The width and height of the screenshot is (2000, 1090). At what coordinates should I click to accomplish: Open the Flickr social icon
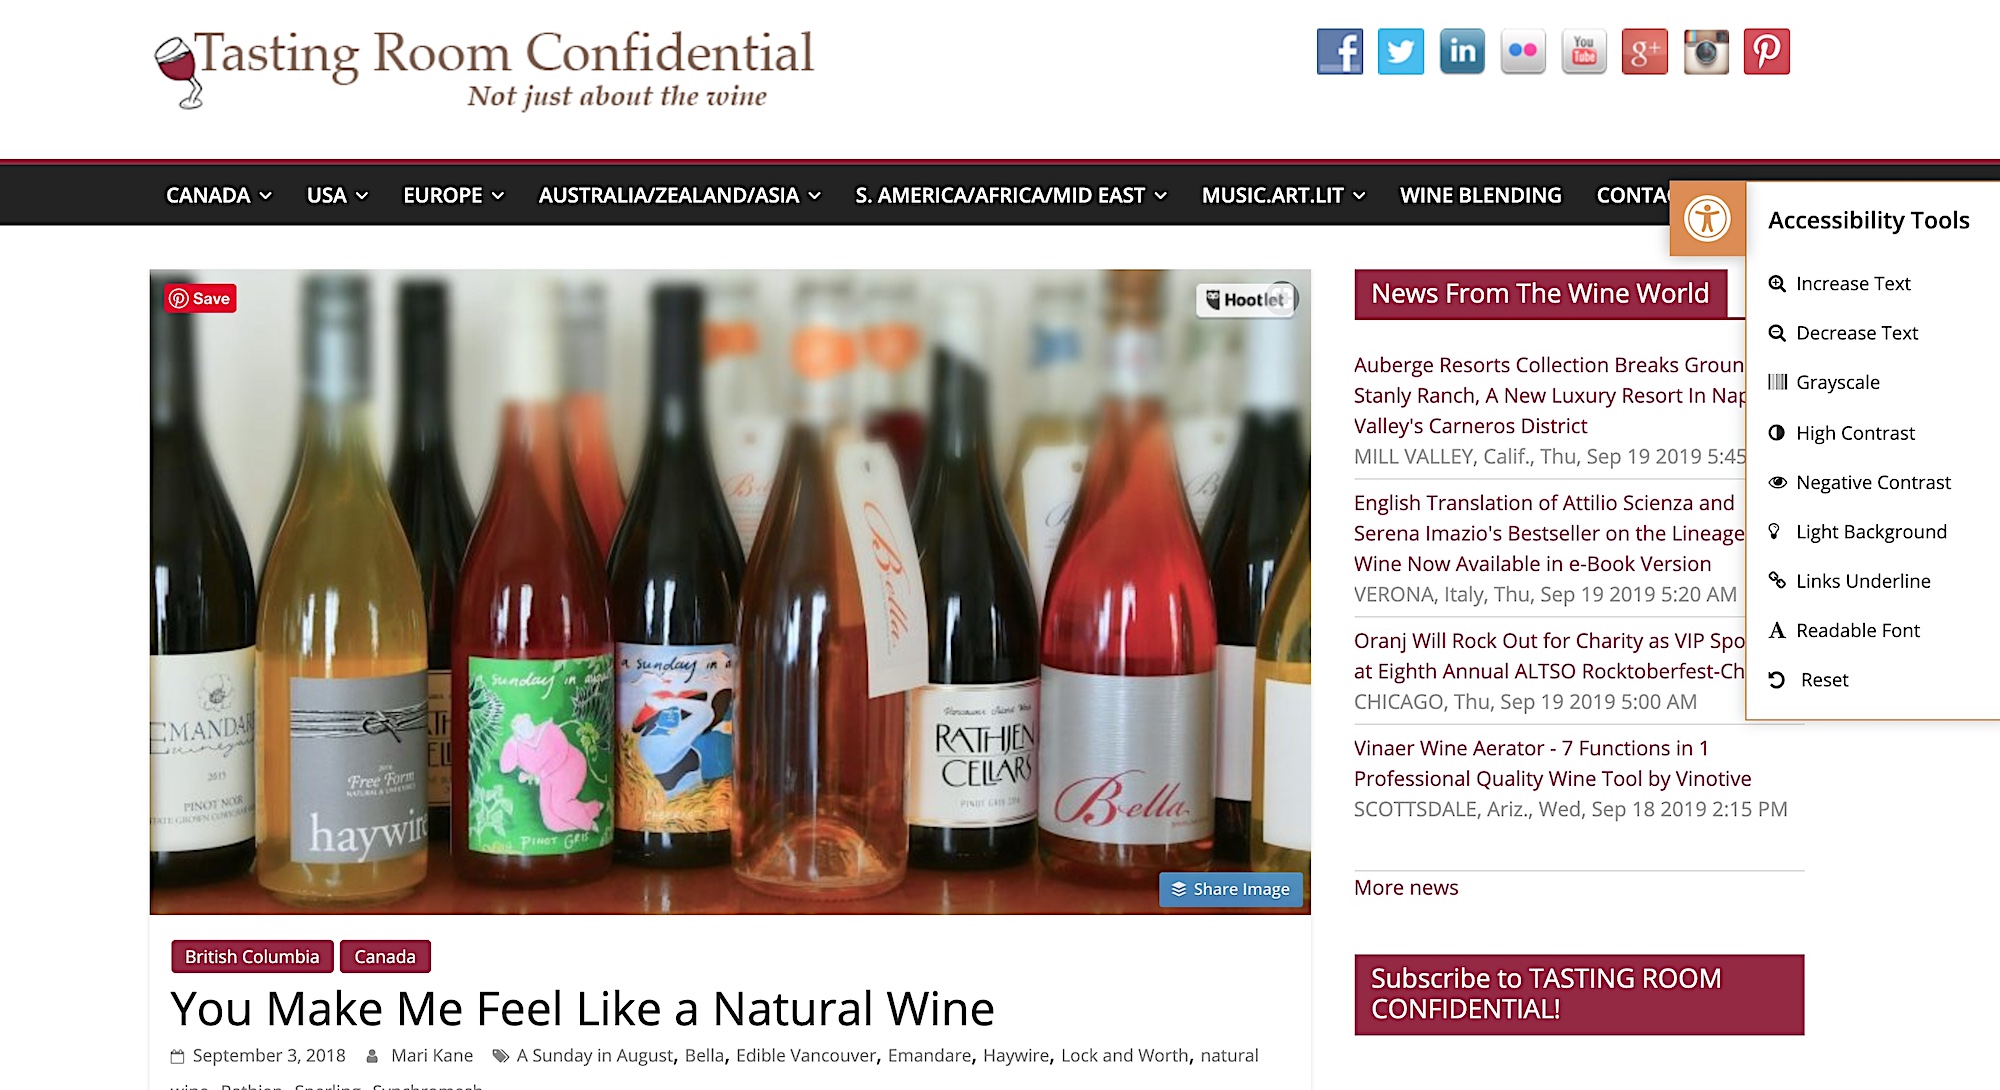1522,52
